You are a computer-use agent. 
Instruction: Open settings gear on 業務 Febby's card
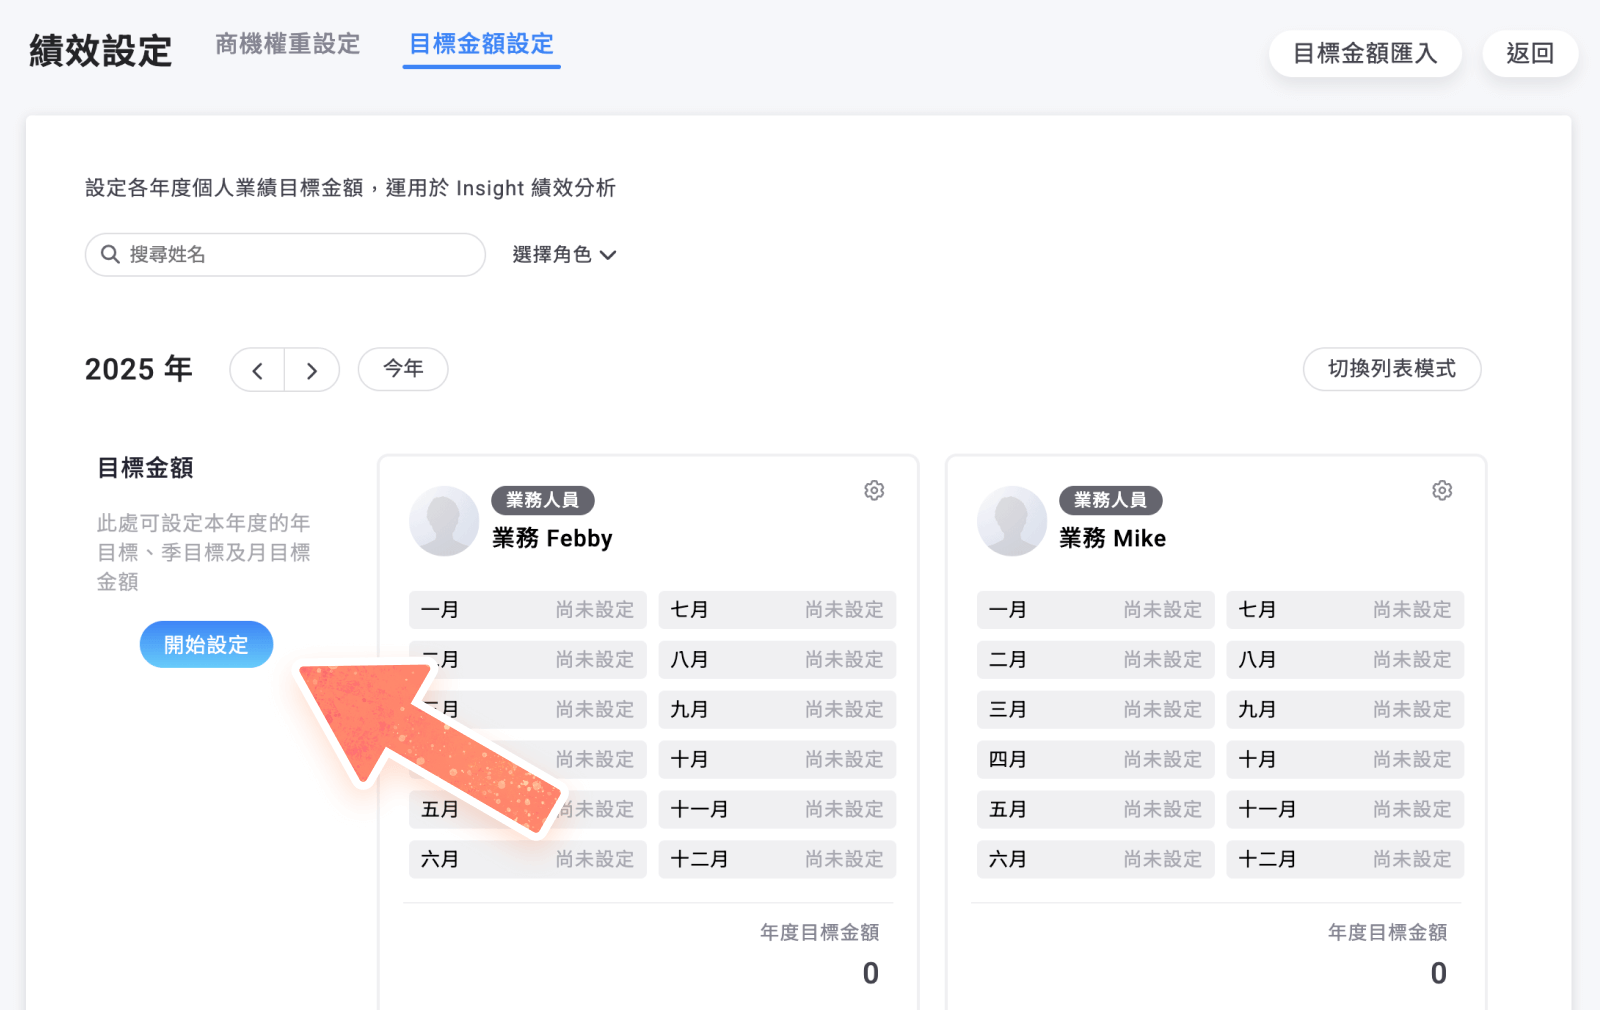[x=874, y=490]
